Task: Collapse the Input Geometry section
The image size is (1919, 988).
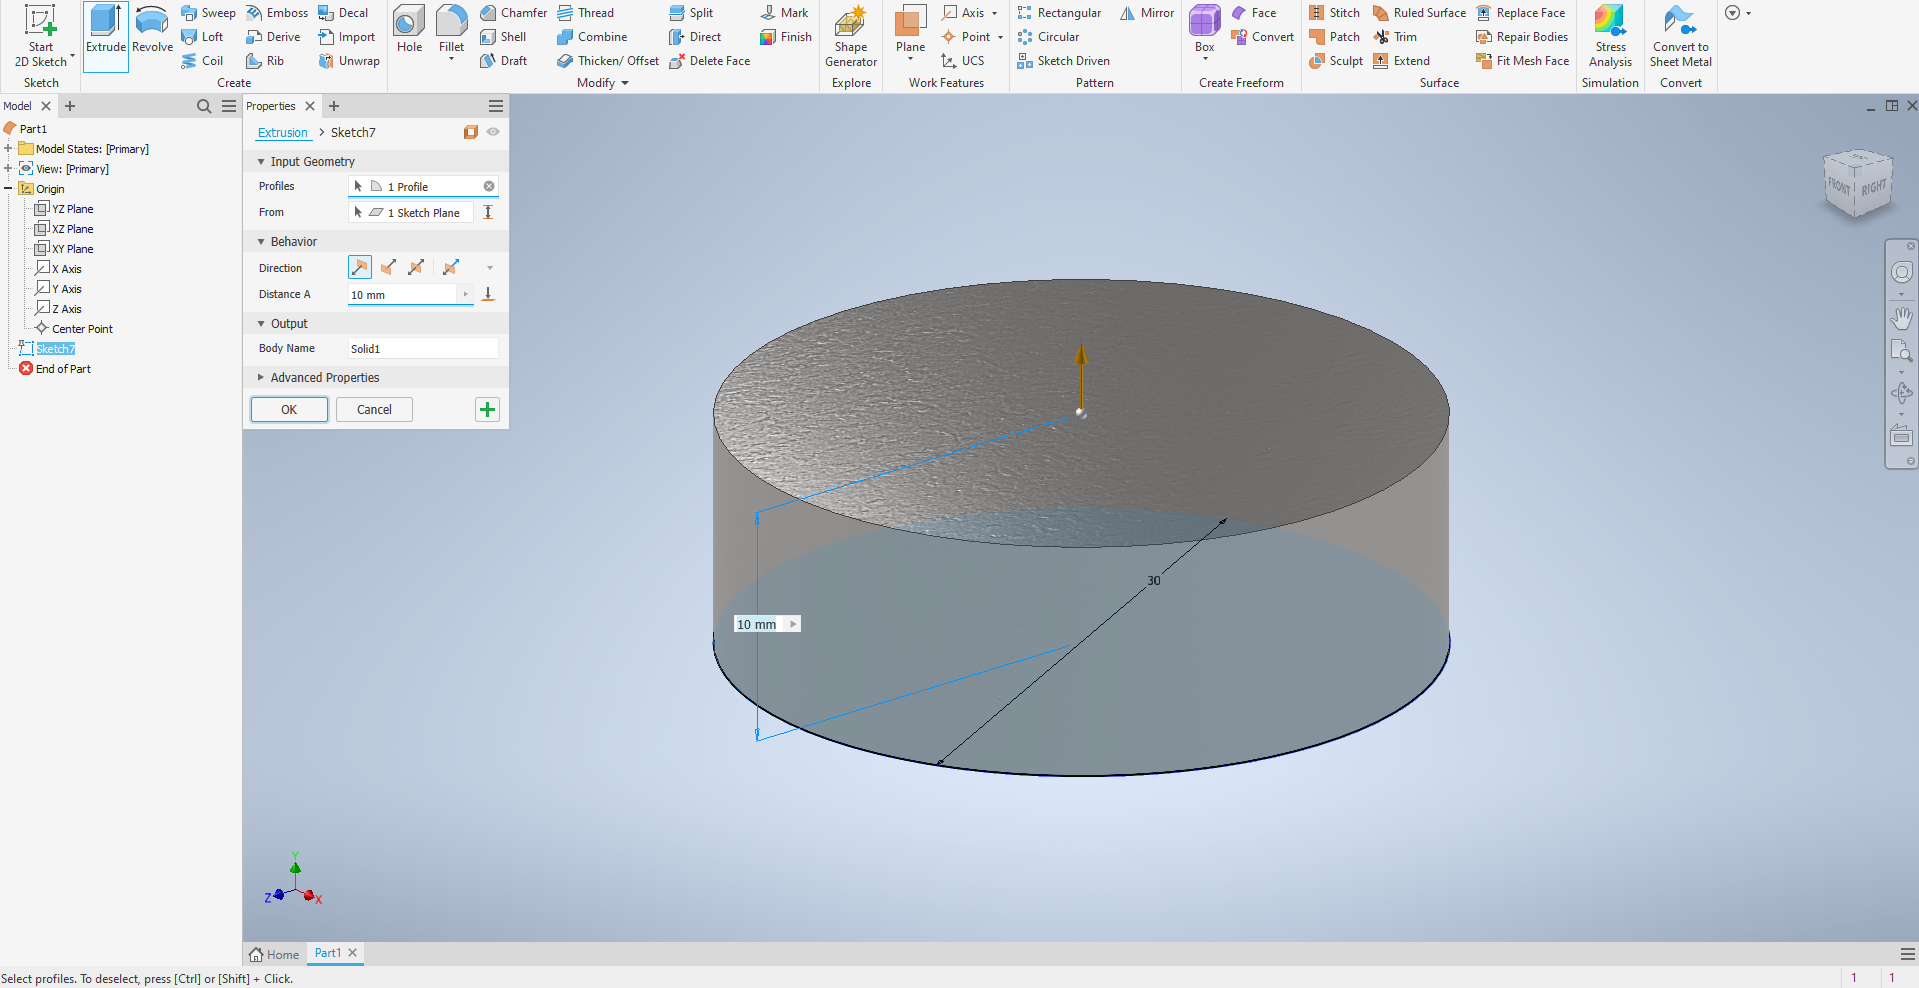Action: point(261,162)
